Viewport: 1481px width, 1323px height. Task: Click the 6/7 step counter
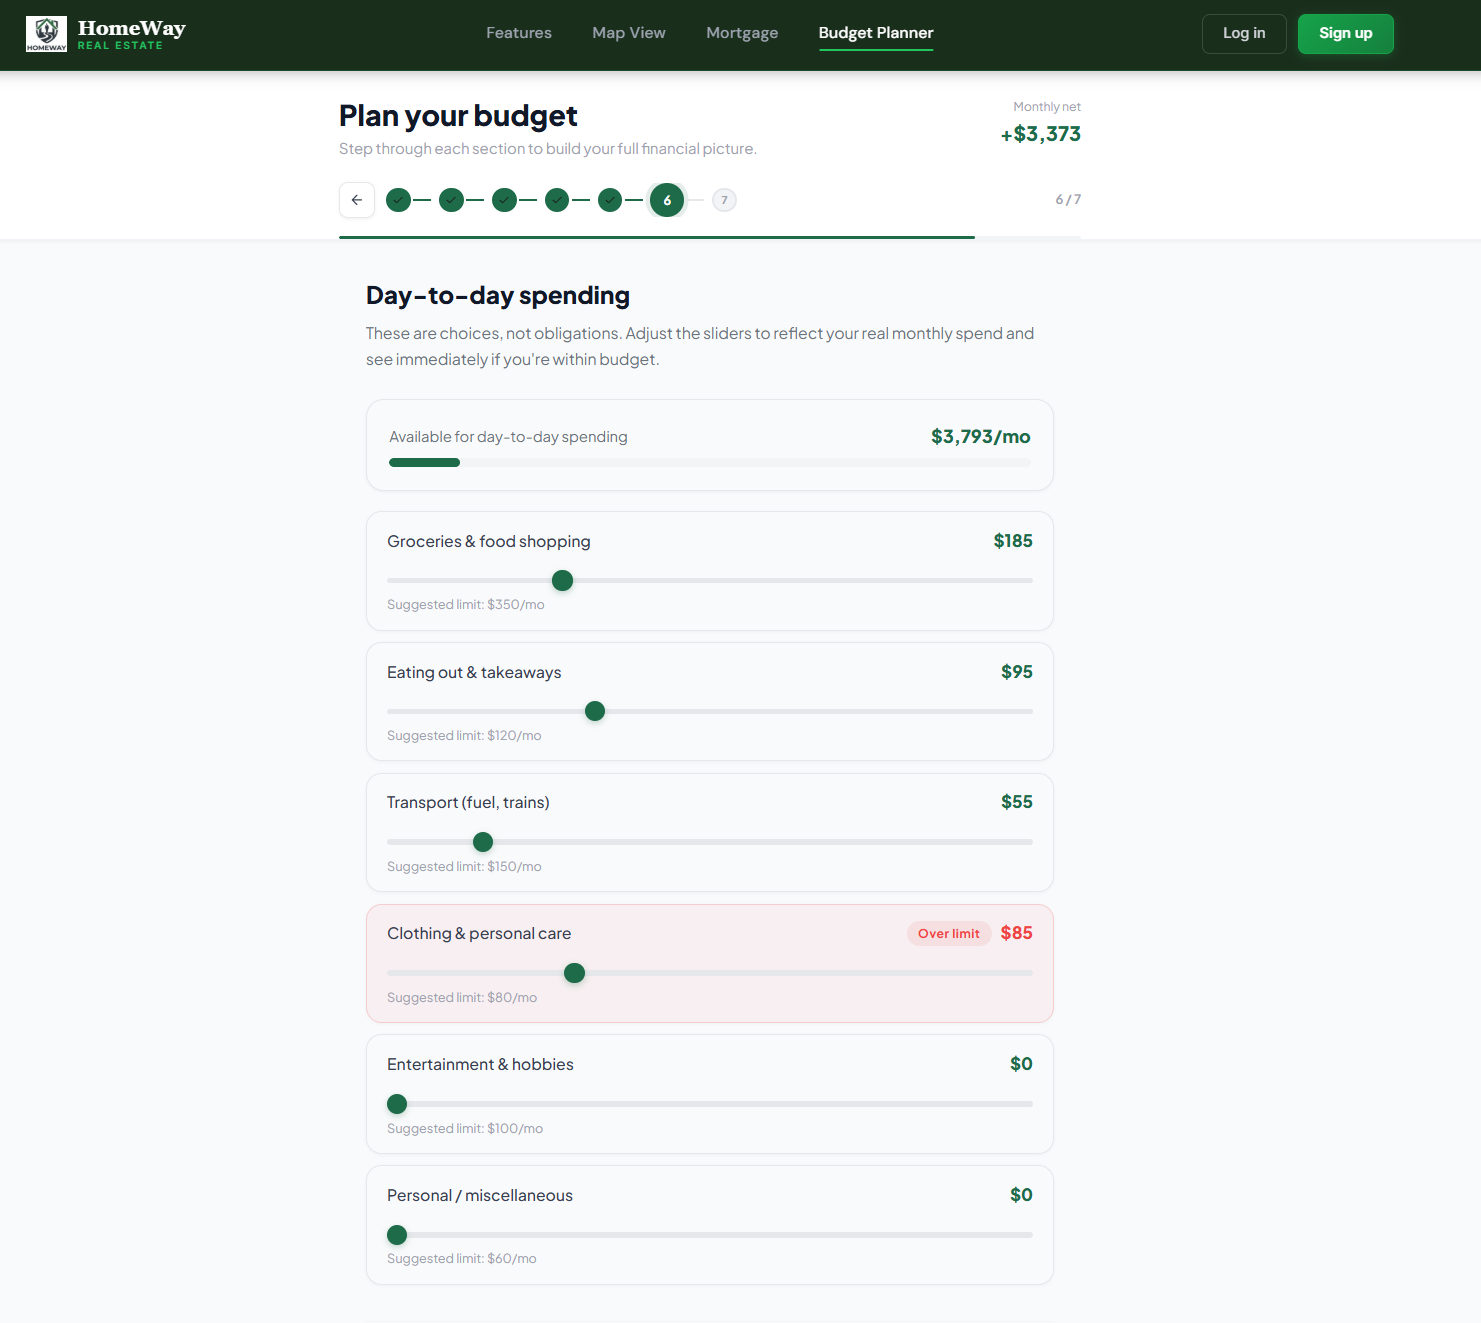tap(1068, 200)
